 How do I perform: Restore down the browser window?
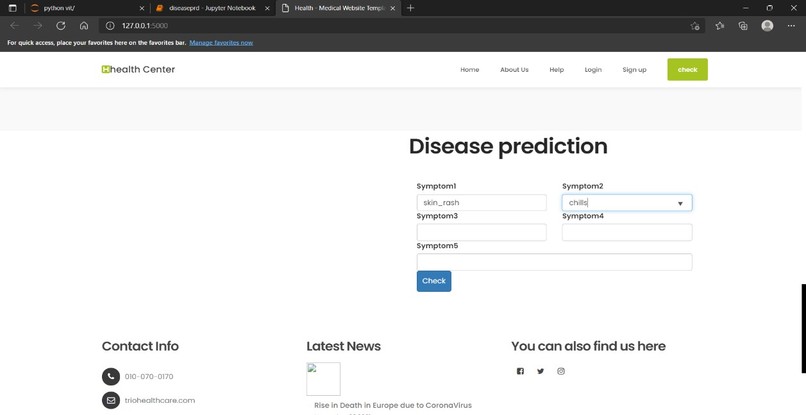(770, 8)
